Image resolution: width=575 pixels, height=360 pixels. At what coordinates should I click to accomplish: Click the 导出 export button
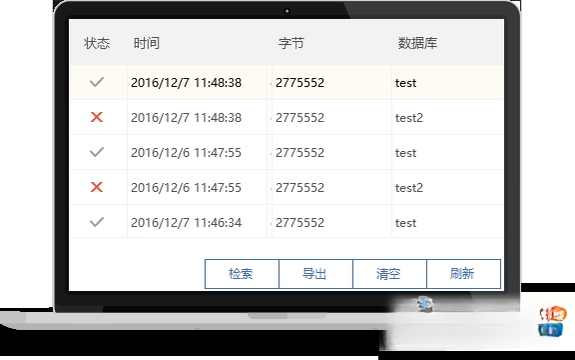pos(316,274)
